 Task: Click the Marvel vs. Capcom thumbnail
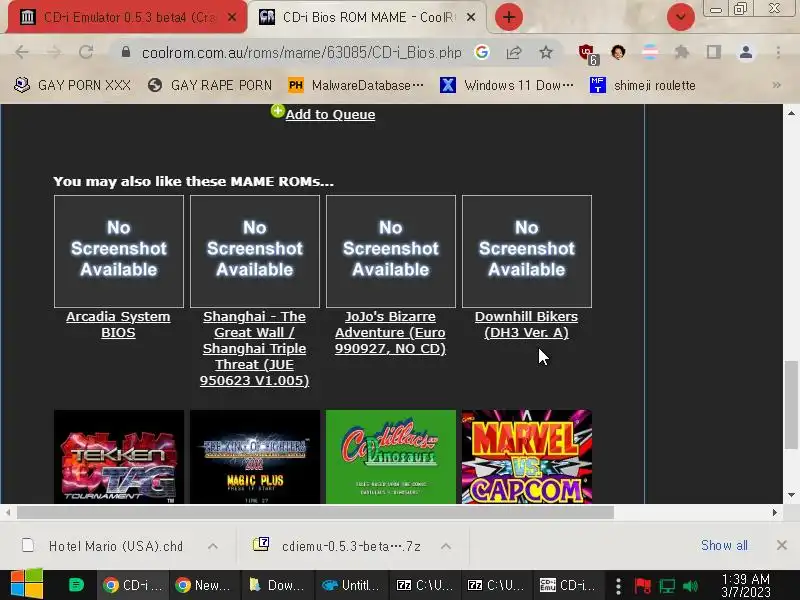point(527,457)
